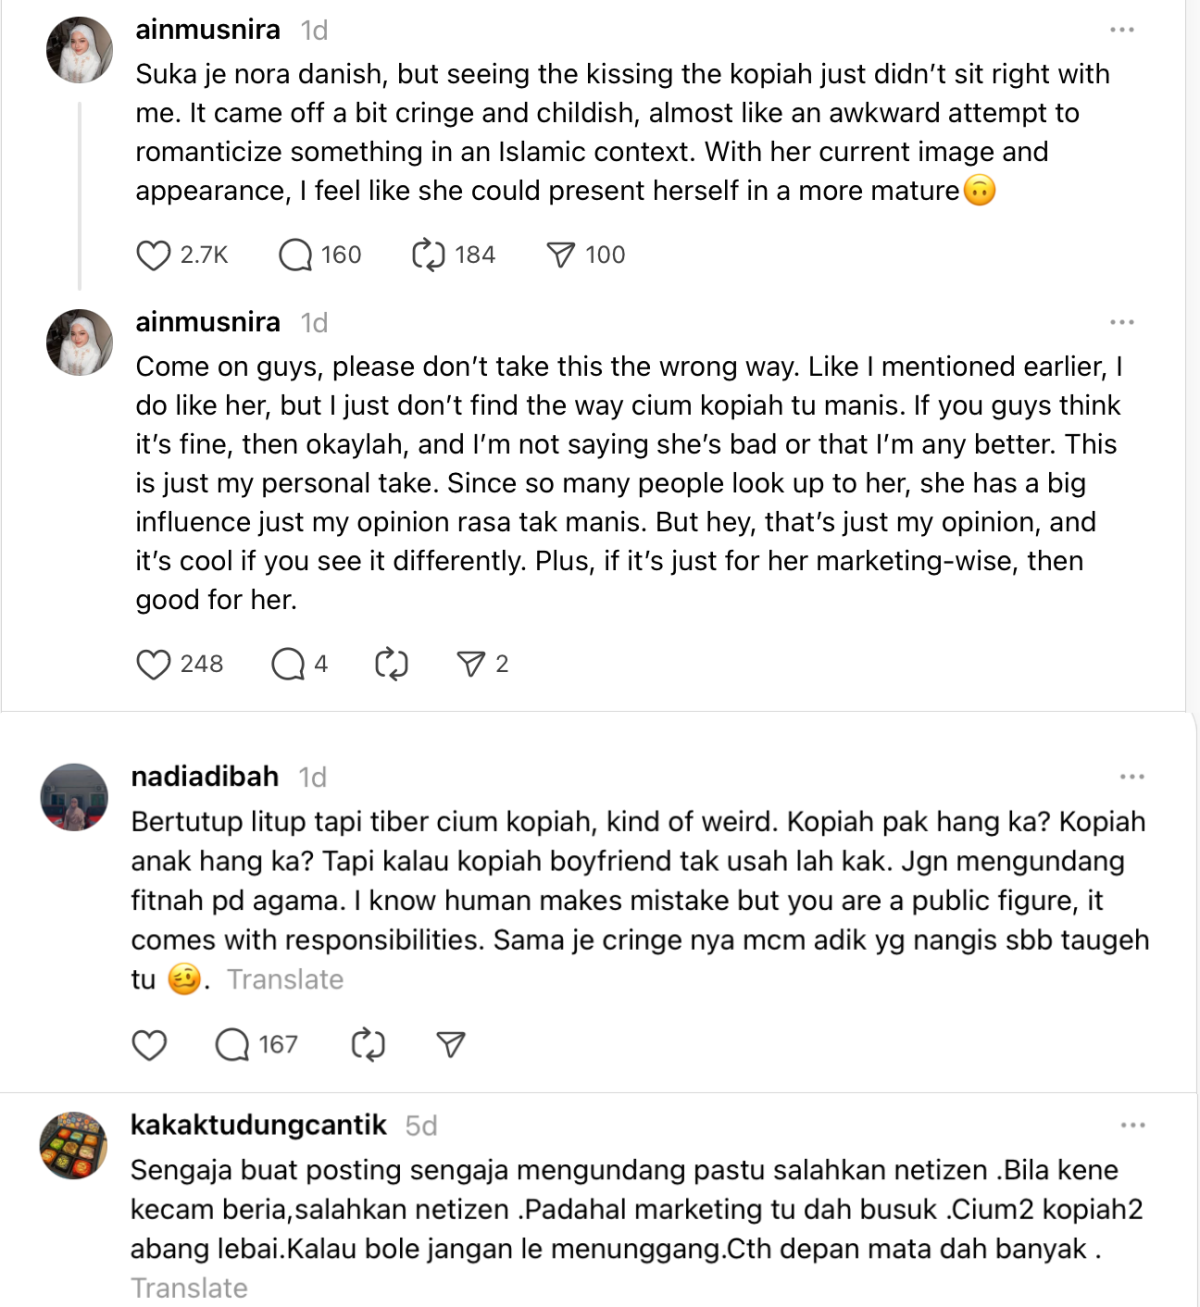Share nadiadibah's comment
The width and height of the screenshot is (1200, 1307).
tap(451, 1046)
